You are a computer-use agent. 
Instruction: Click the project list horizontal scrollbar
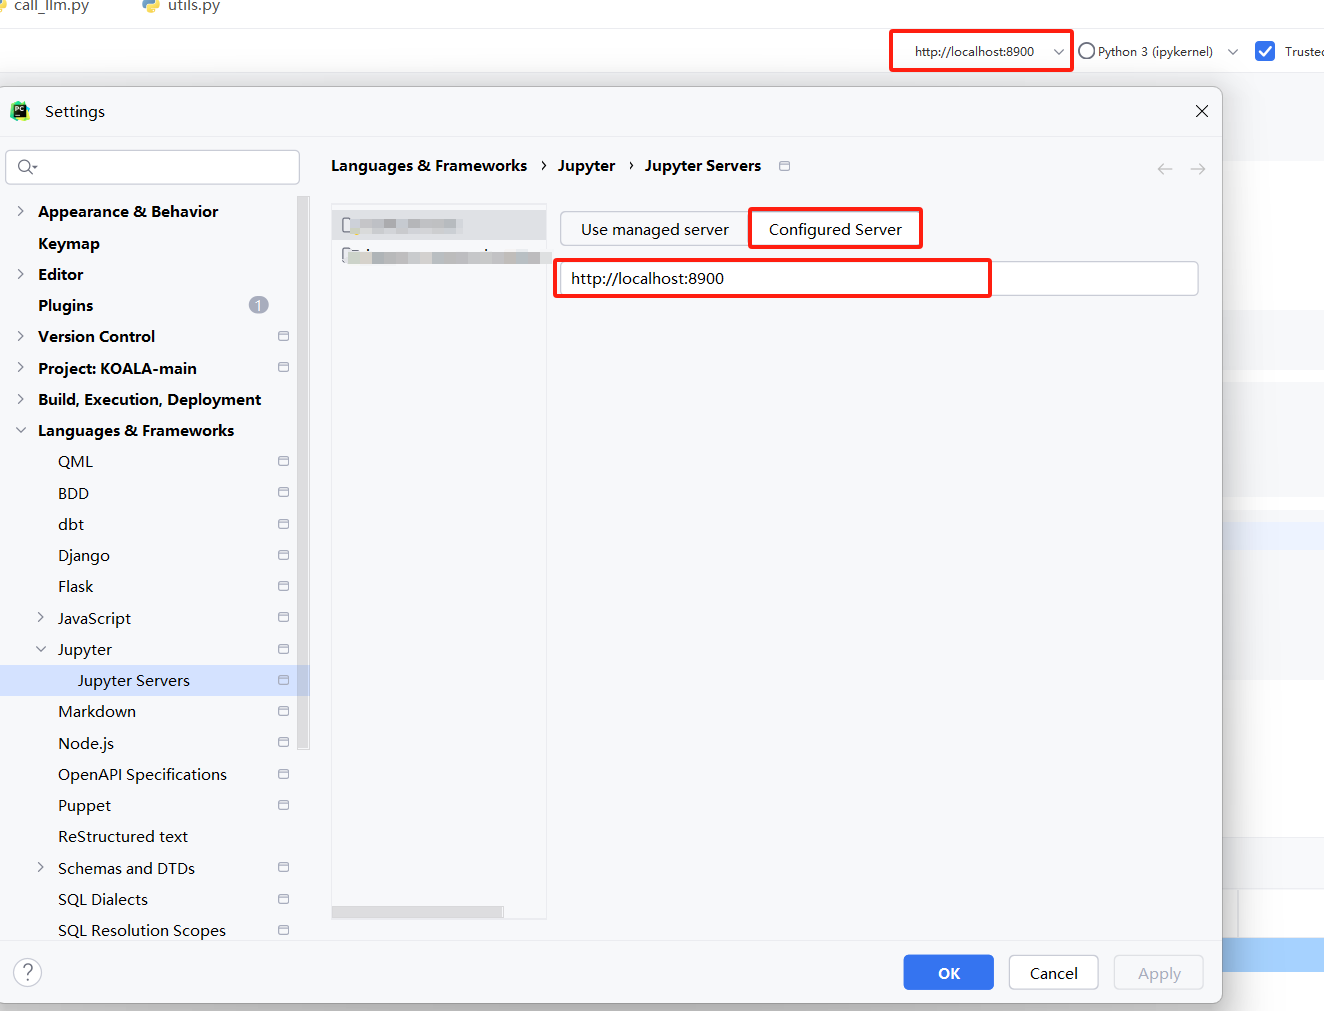(418, 912)
